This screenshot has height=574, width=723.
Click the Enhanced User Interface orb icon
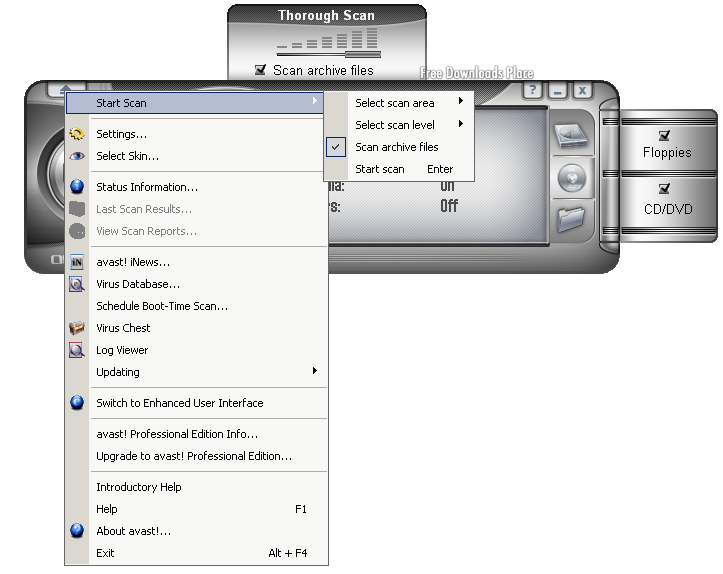coord(77,402)
